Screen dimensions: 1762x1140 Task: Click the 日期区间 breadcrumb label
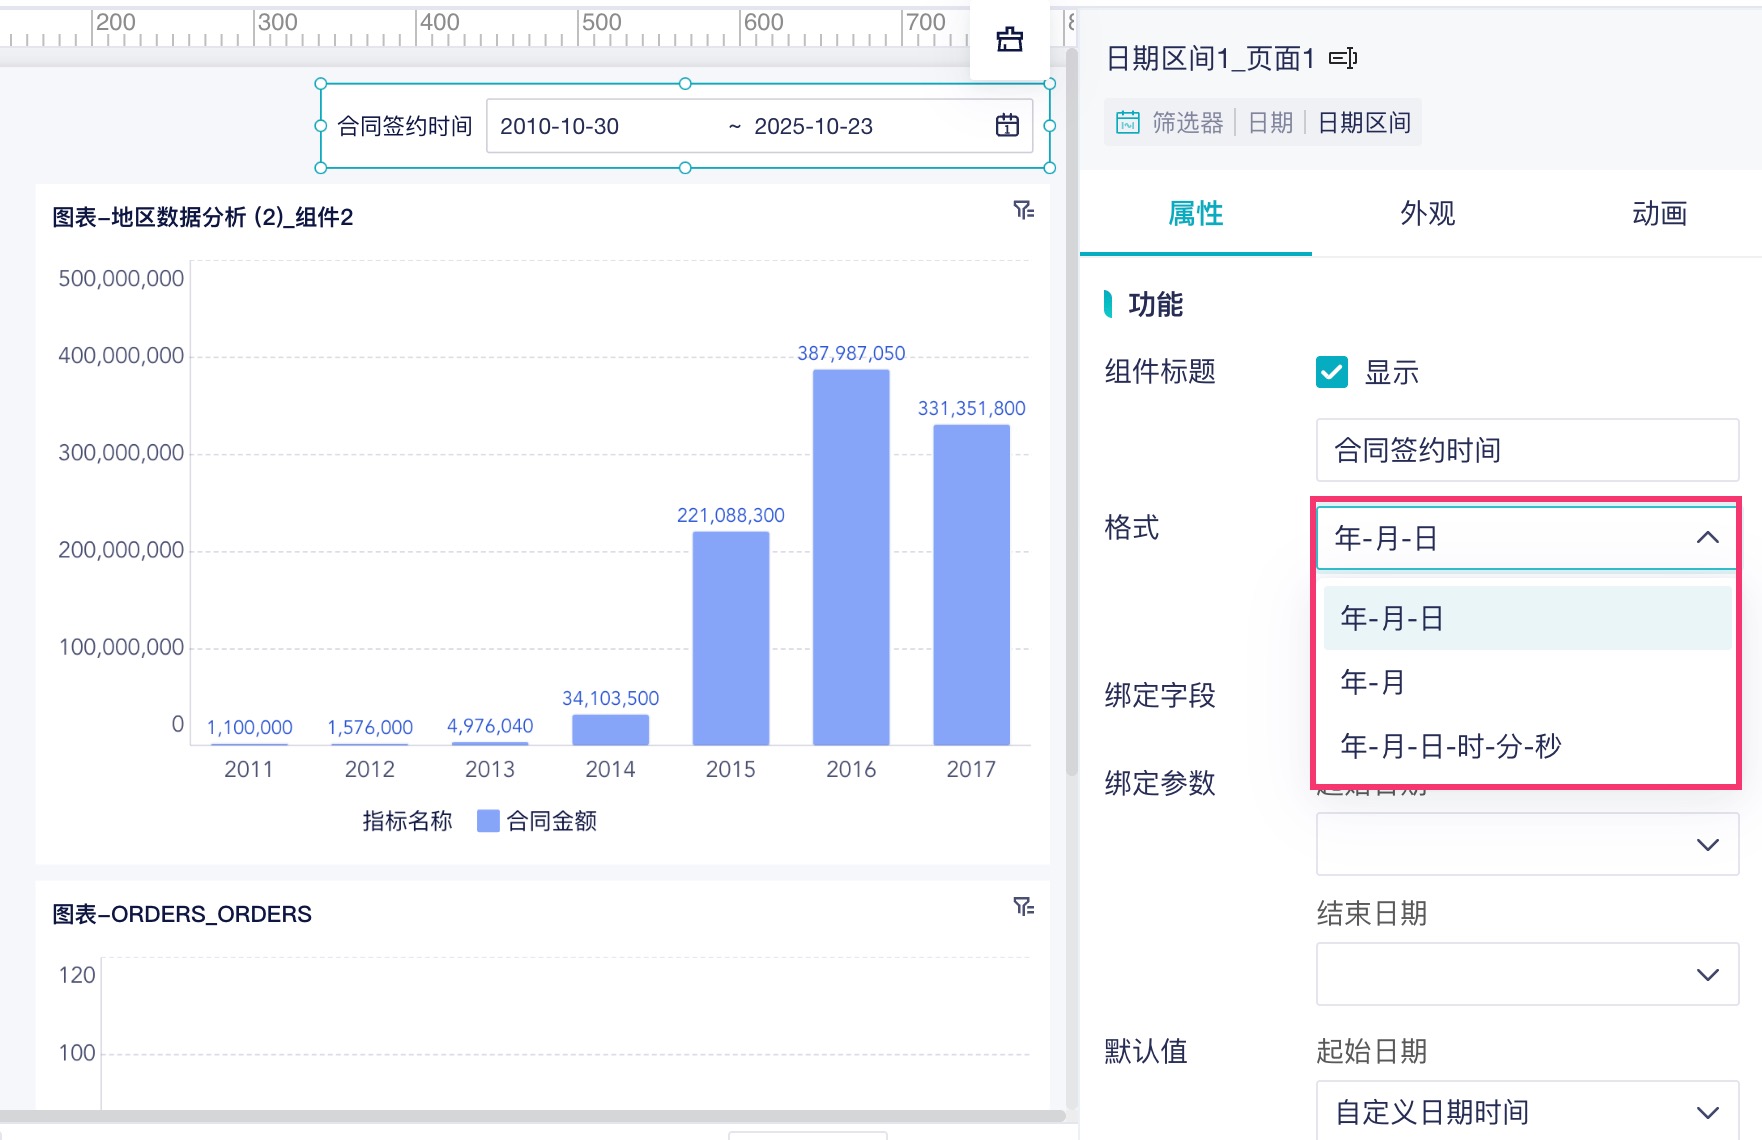click(x=1364, y=122)
